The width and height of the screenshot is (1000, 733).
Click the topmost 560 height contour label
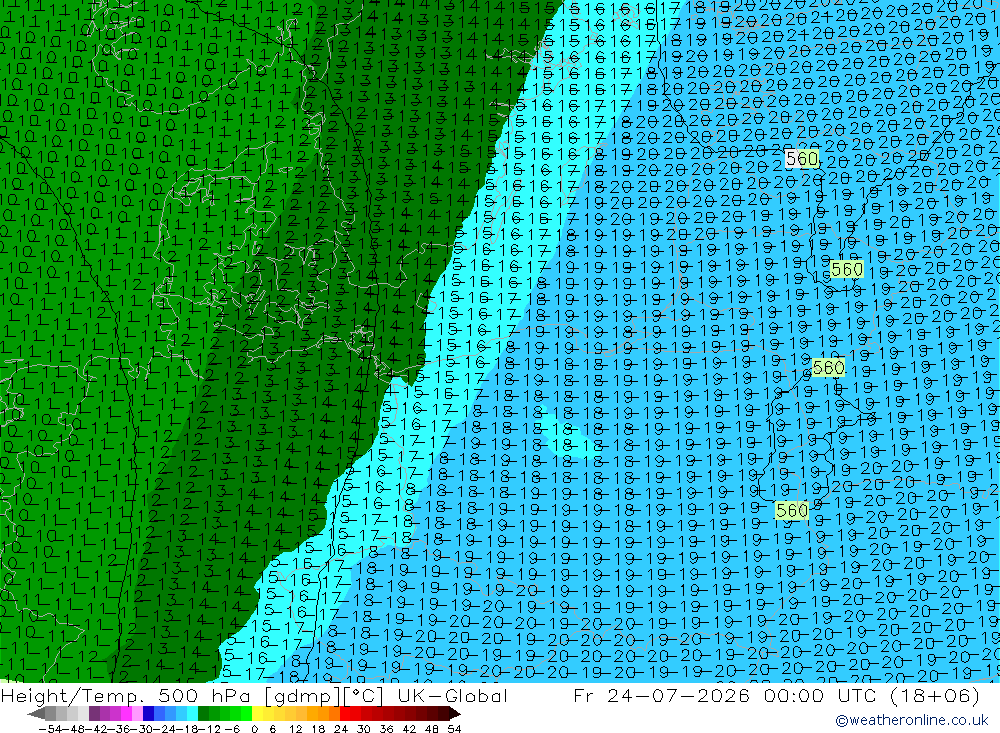tap(802, 159)
